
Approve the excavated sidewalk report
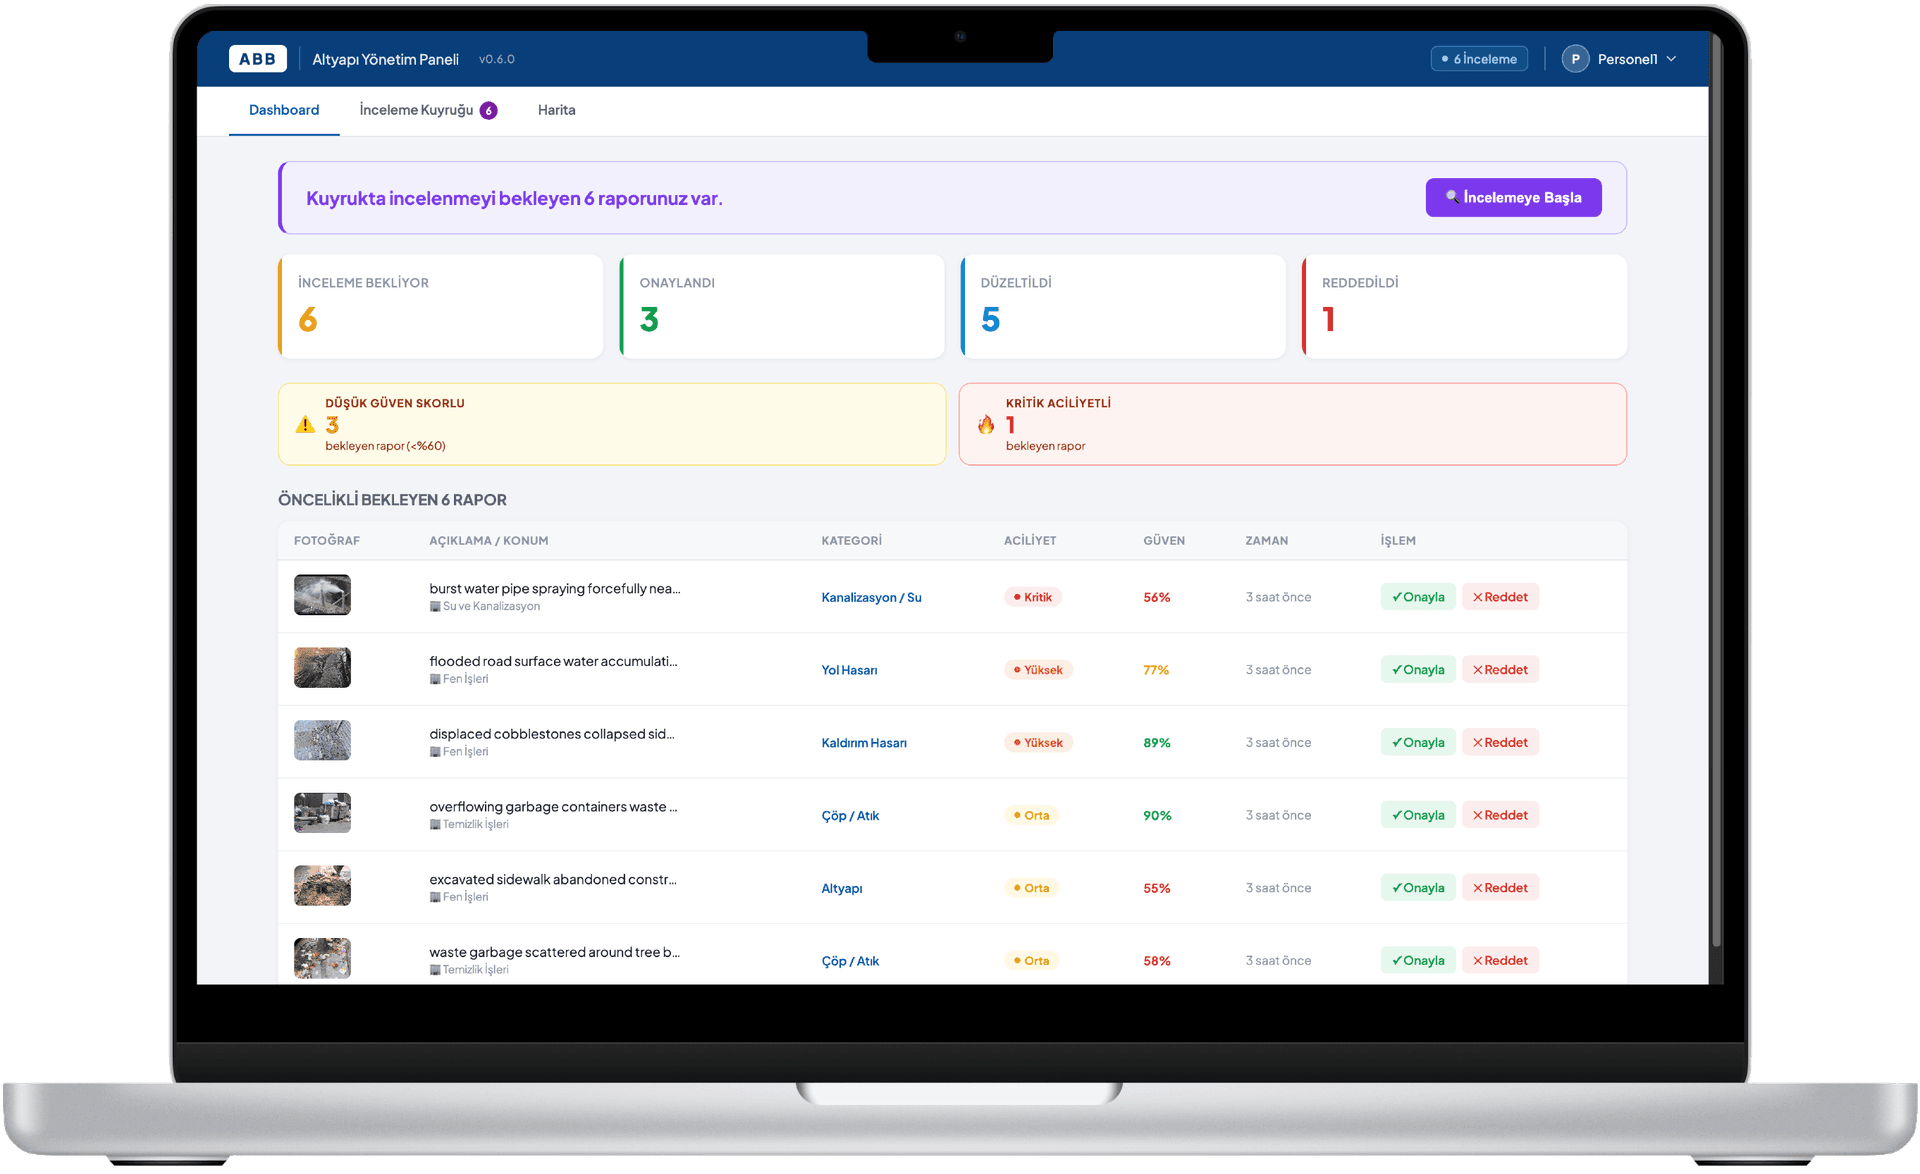(x=1418, y=888)
